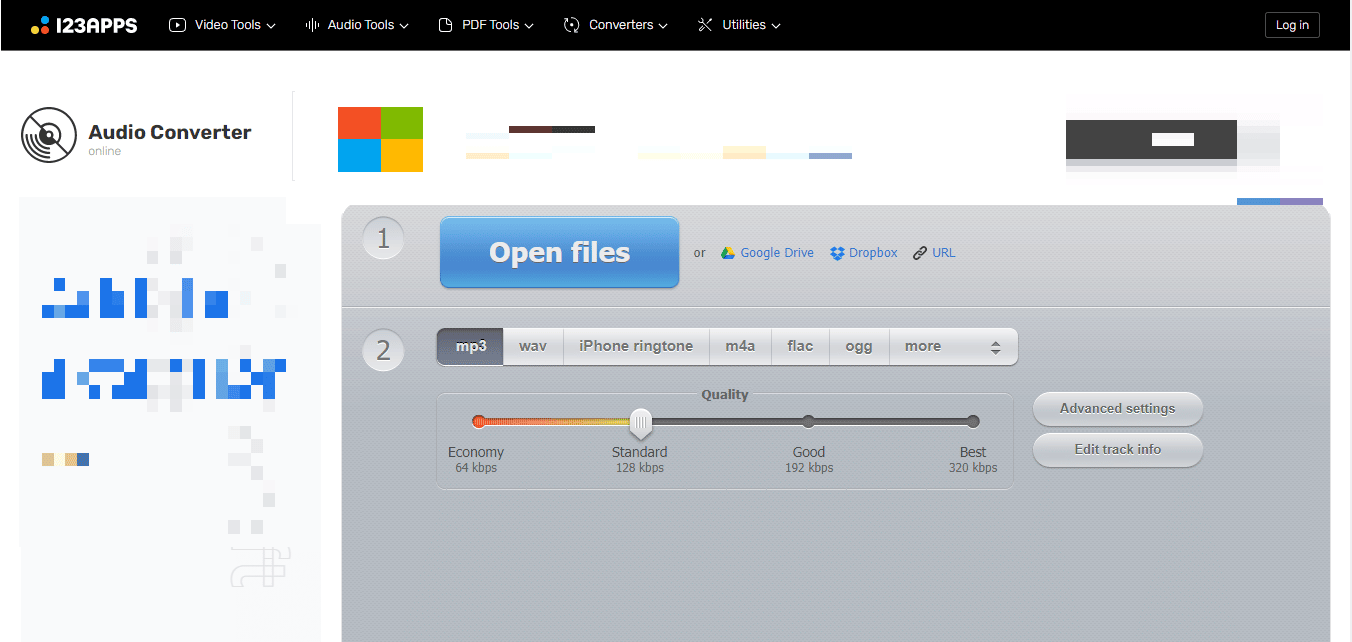Set quality to the Good point

pos(808,421)
